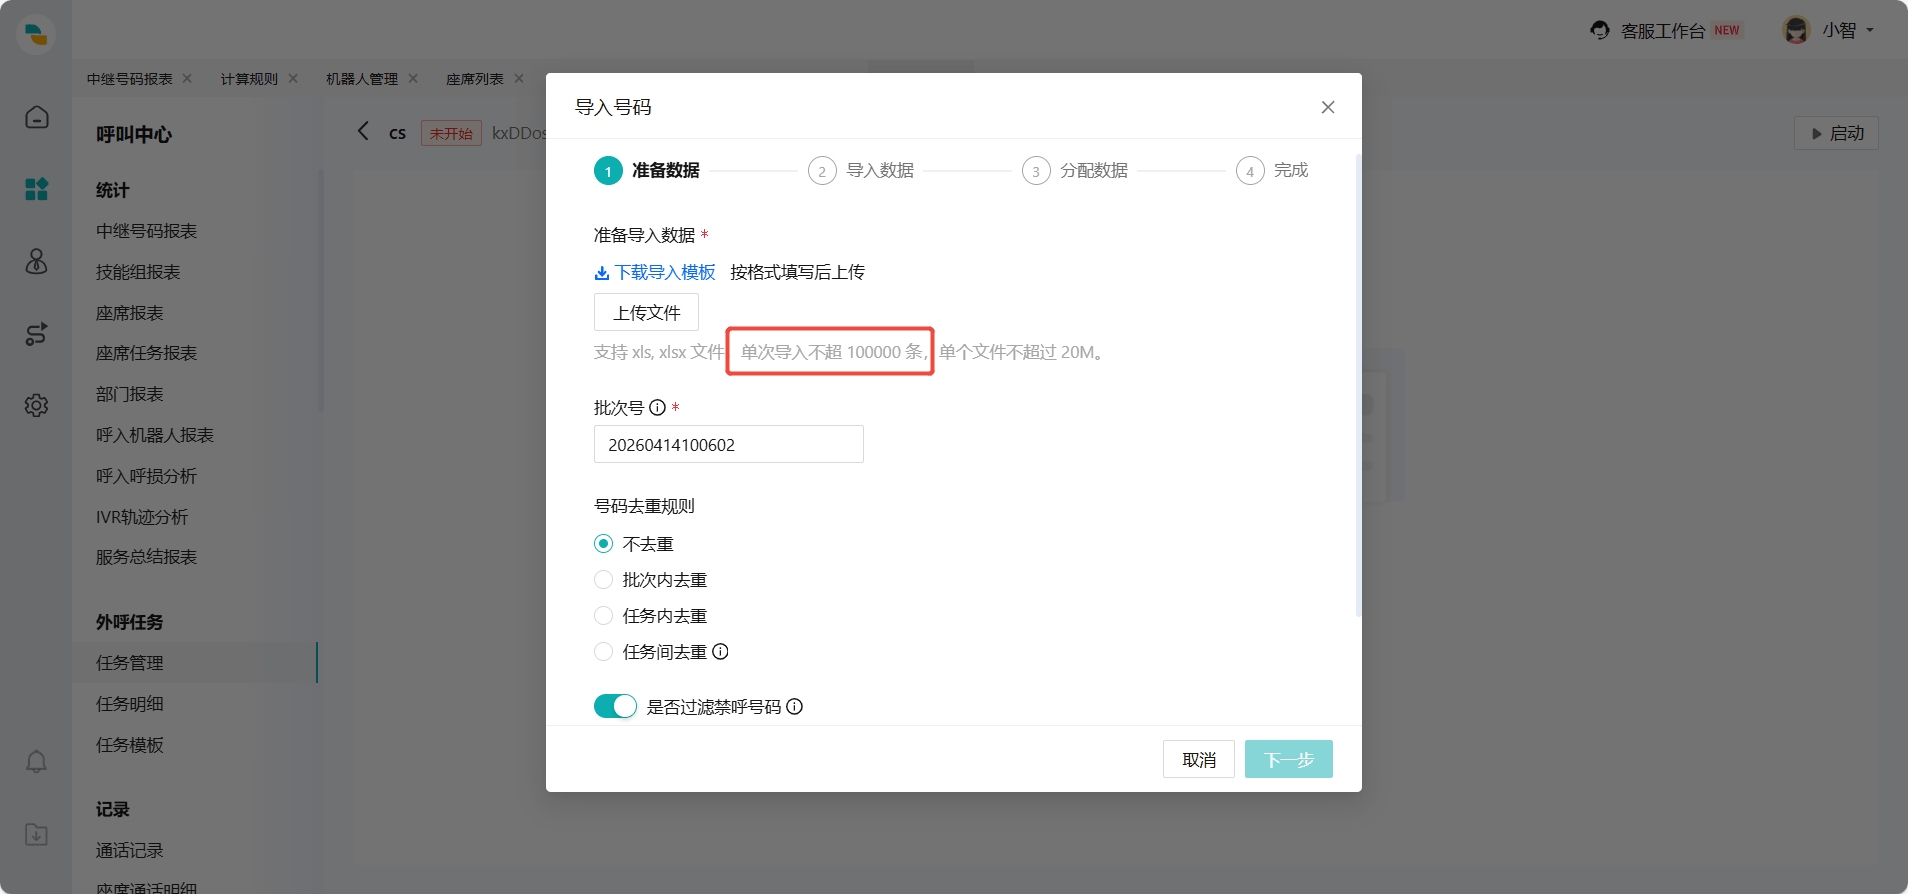Click the step 3 分配数据 indicator
1908x894 pixels.
tap(1075, 171)
